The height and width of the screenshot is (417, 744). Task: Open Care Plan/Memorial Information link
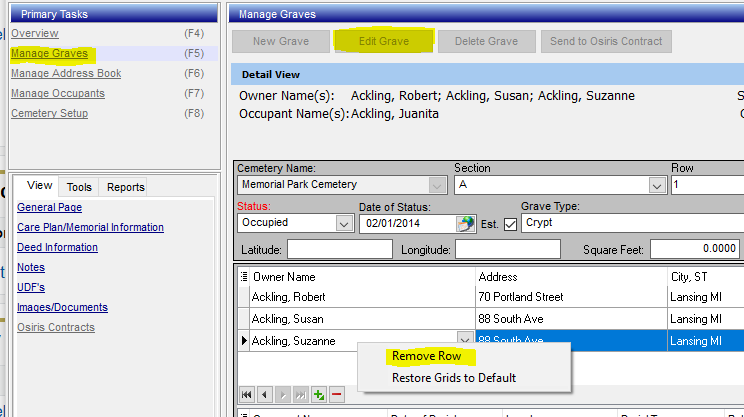point(90,227)
